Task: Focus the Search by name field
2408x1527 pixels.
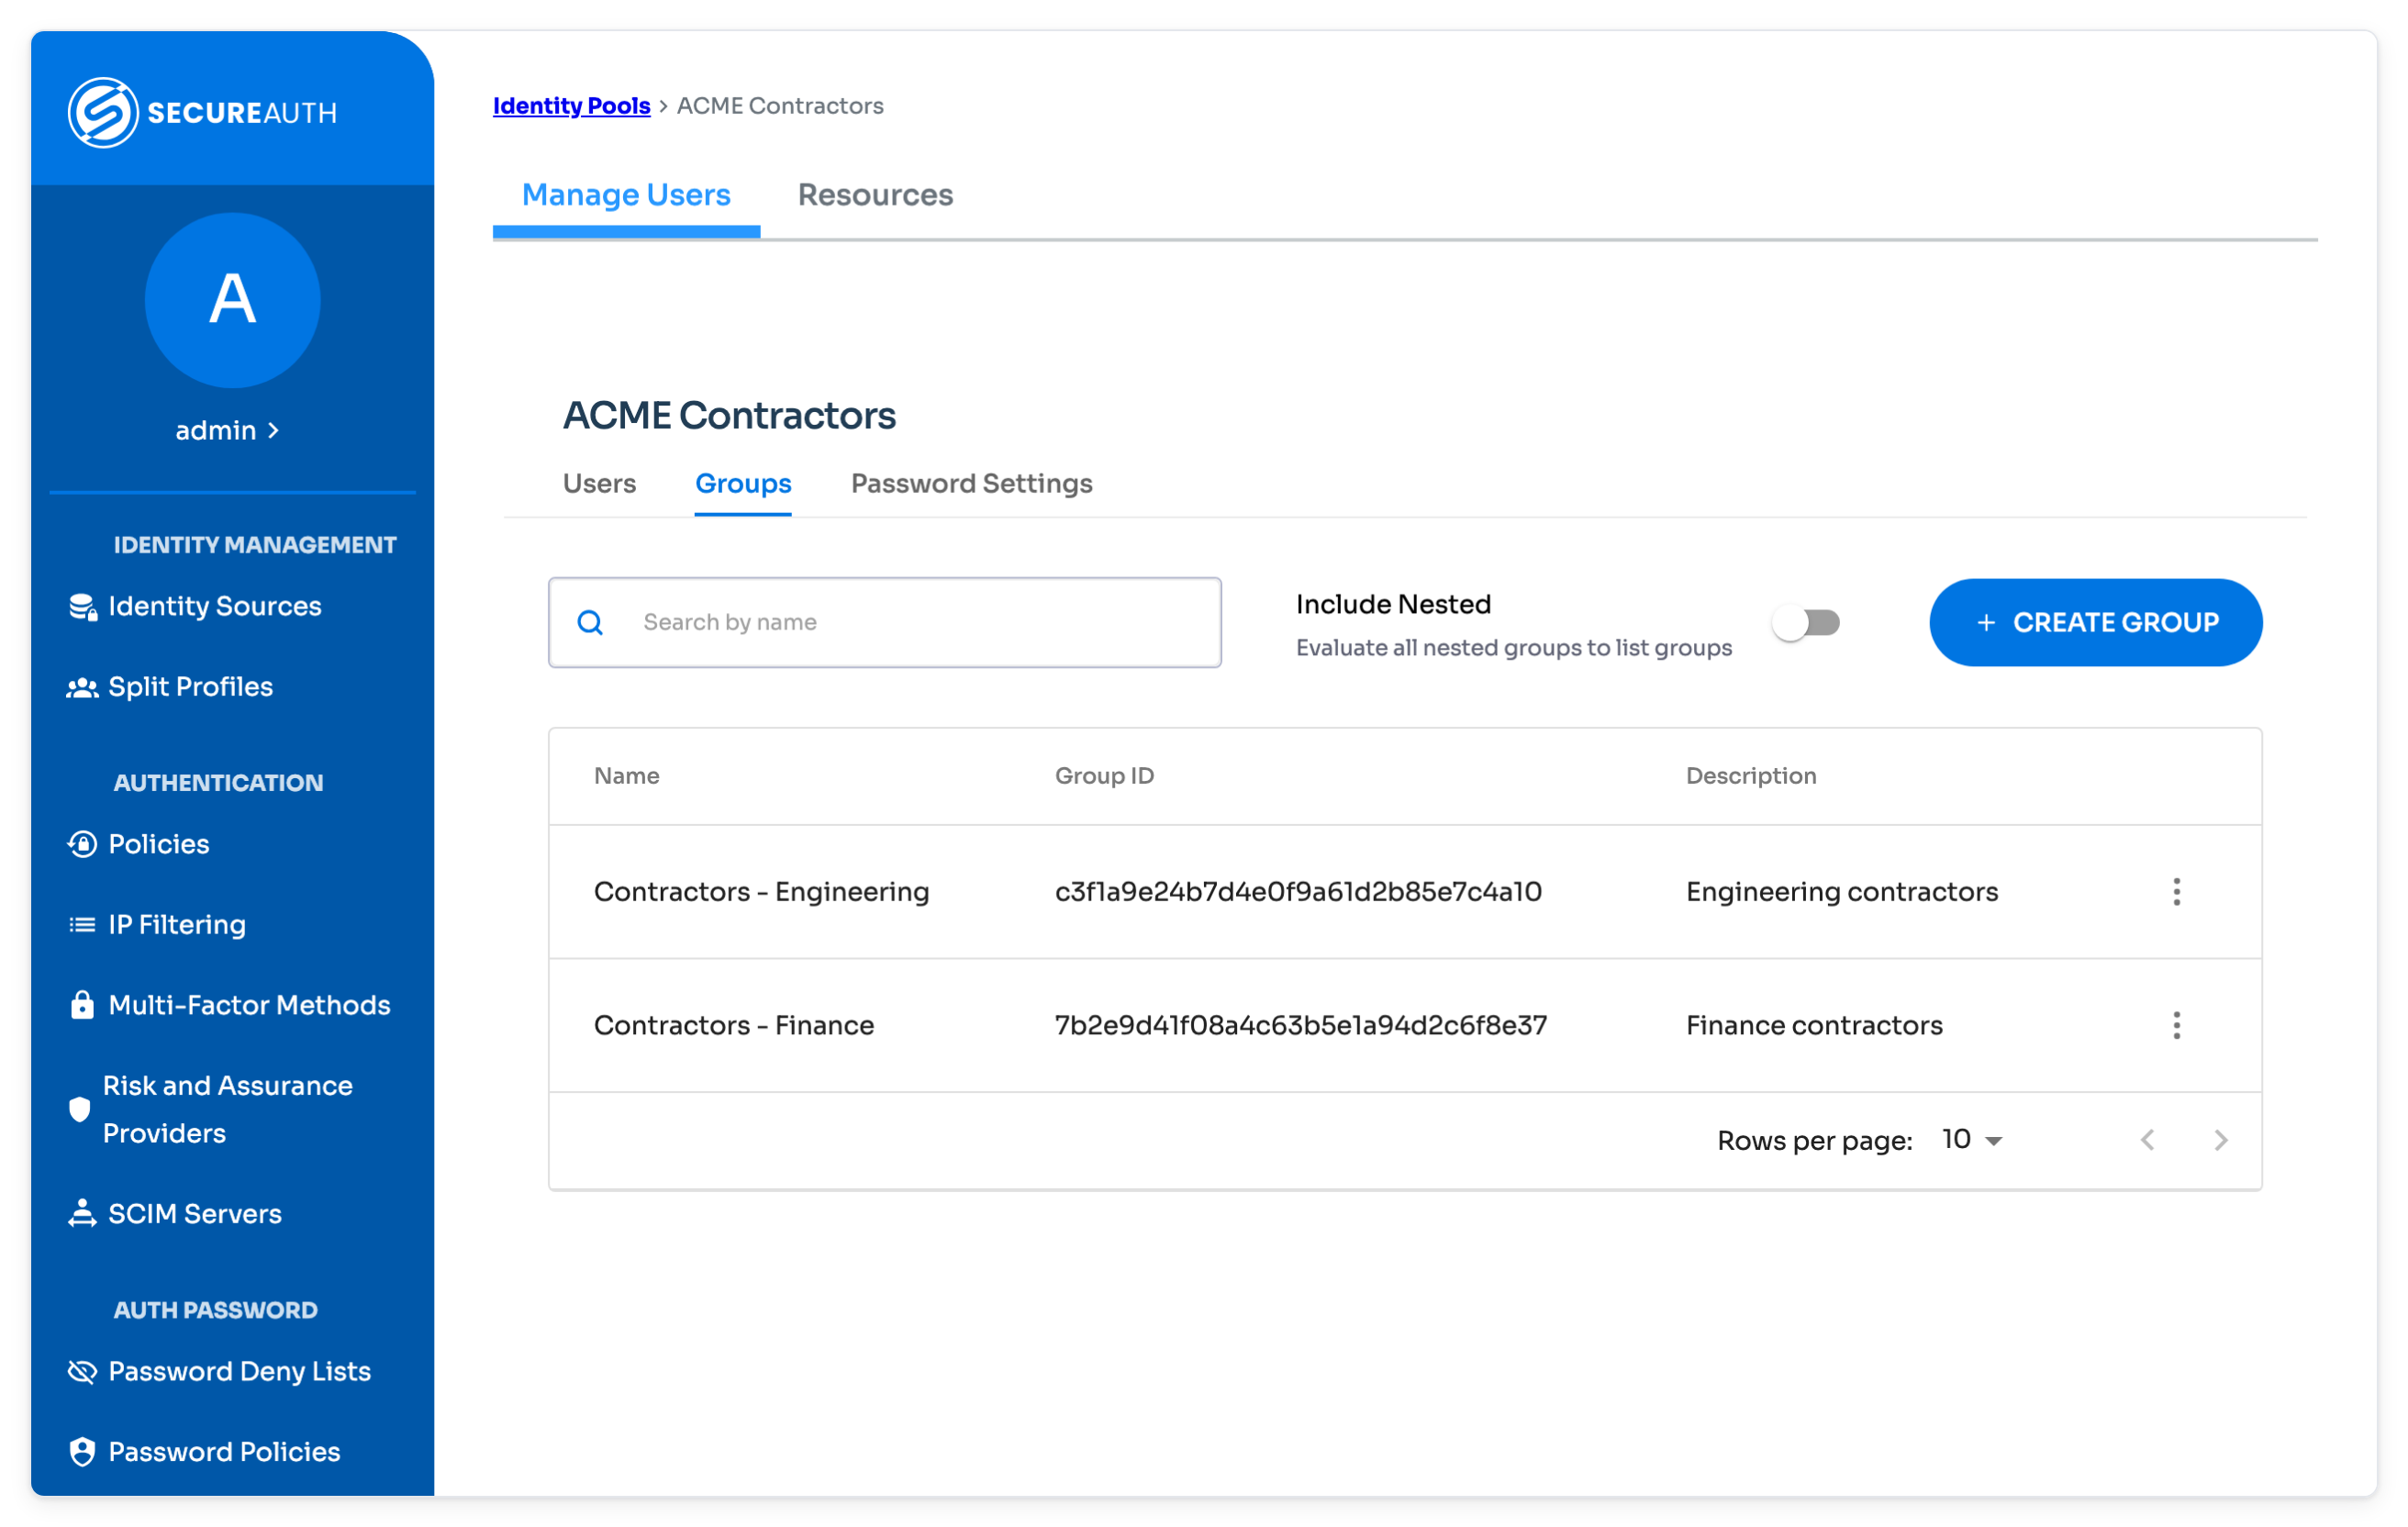Action: pos(885,623)
